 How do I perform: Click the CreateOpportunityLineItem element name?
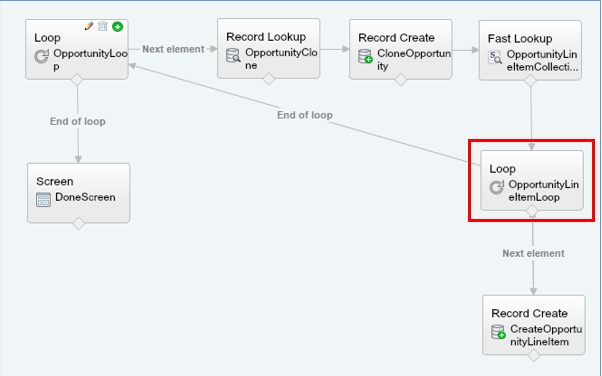tap(546, 335)
